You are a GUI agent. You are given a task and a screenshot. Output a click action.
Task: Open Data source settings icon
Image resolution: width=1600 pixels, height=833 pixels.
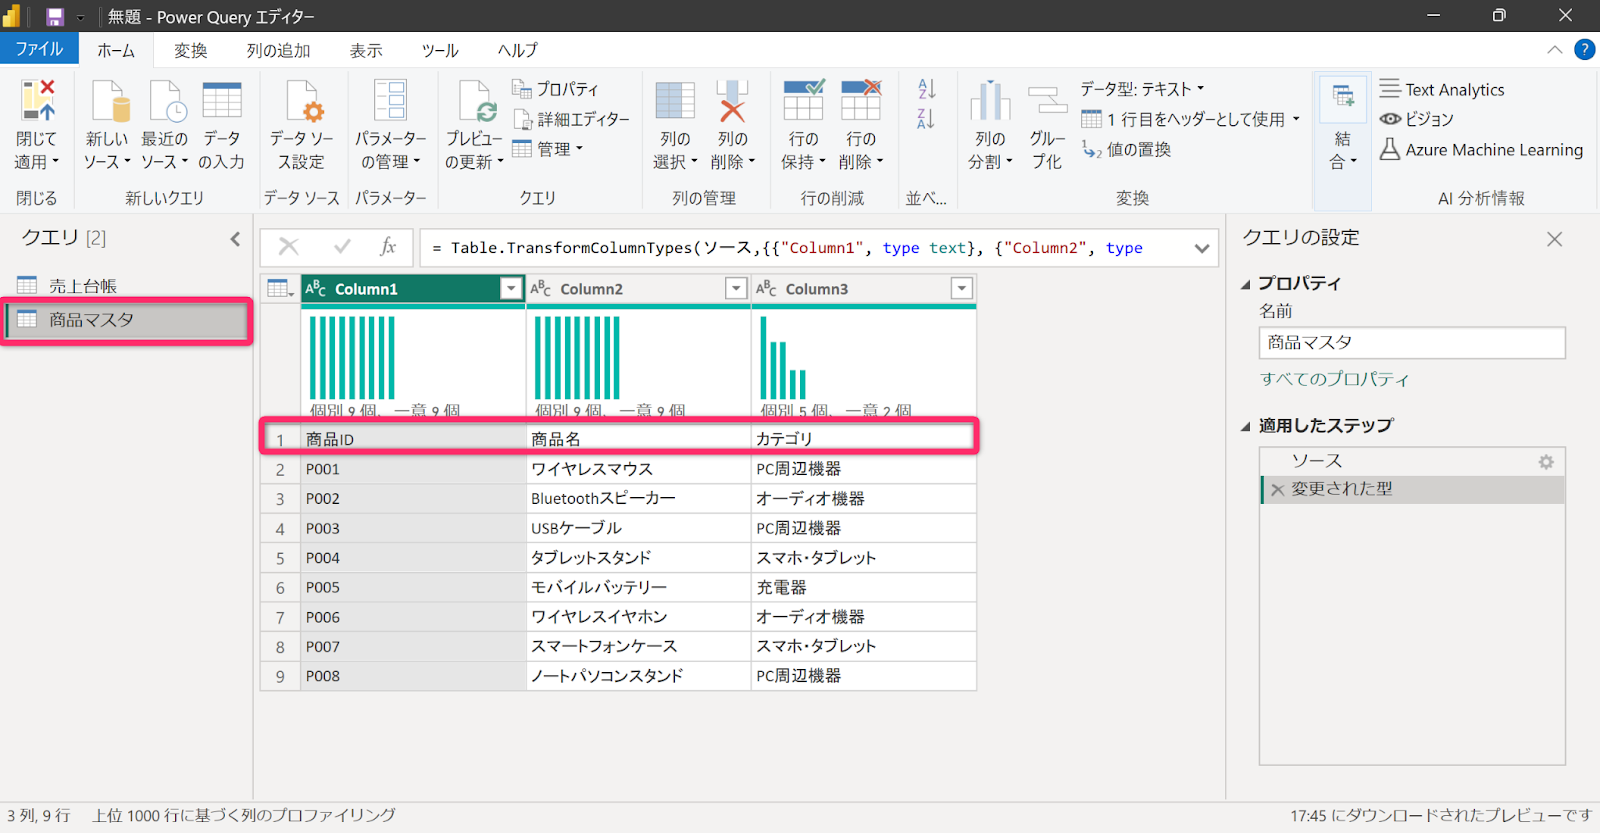(302, 101)
